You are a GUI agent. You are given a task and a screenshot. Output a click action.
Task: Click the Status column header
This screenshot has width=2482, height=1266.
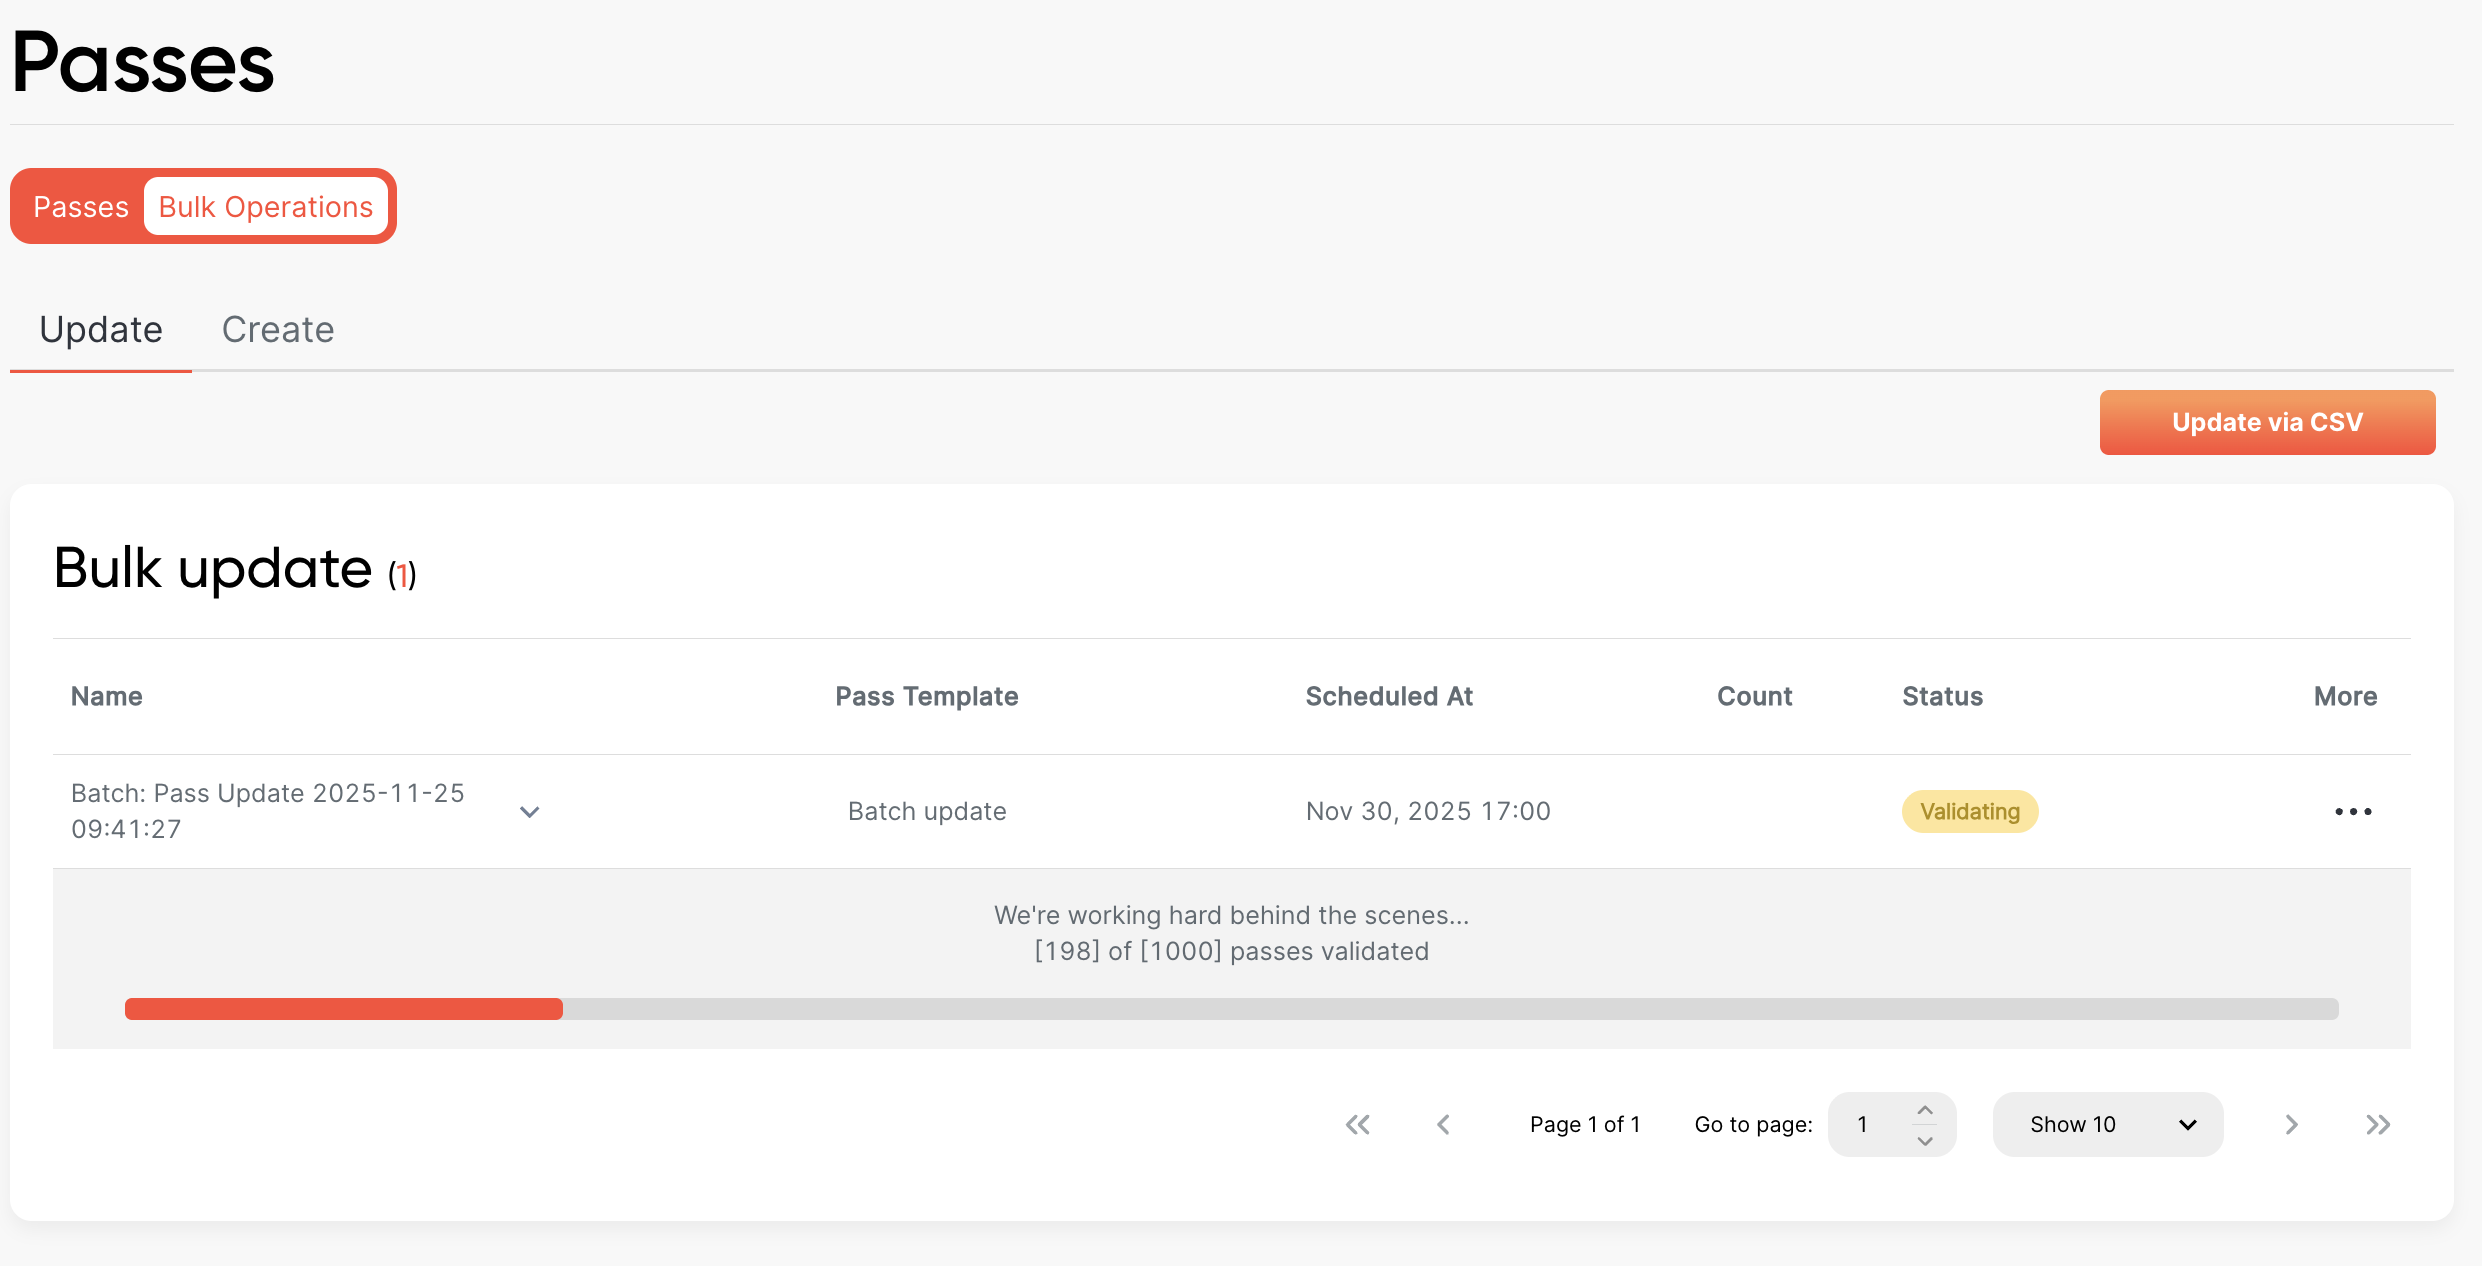coord(1942,697)
